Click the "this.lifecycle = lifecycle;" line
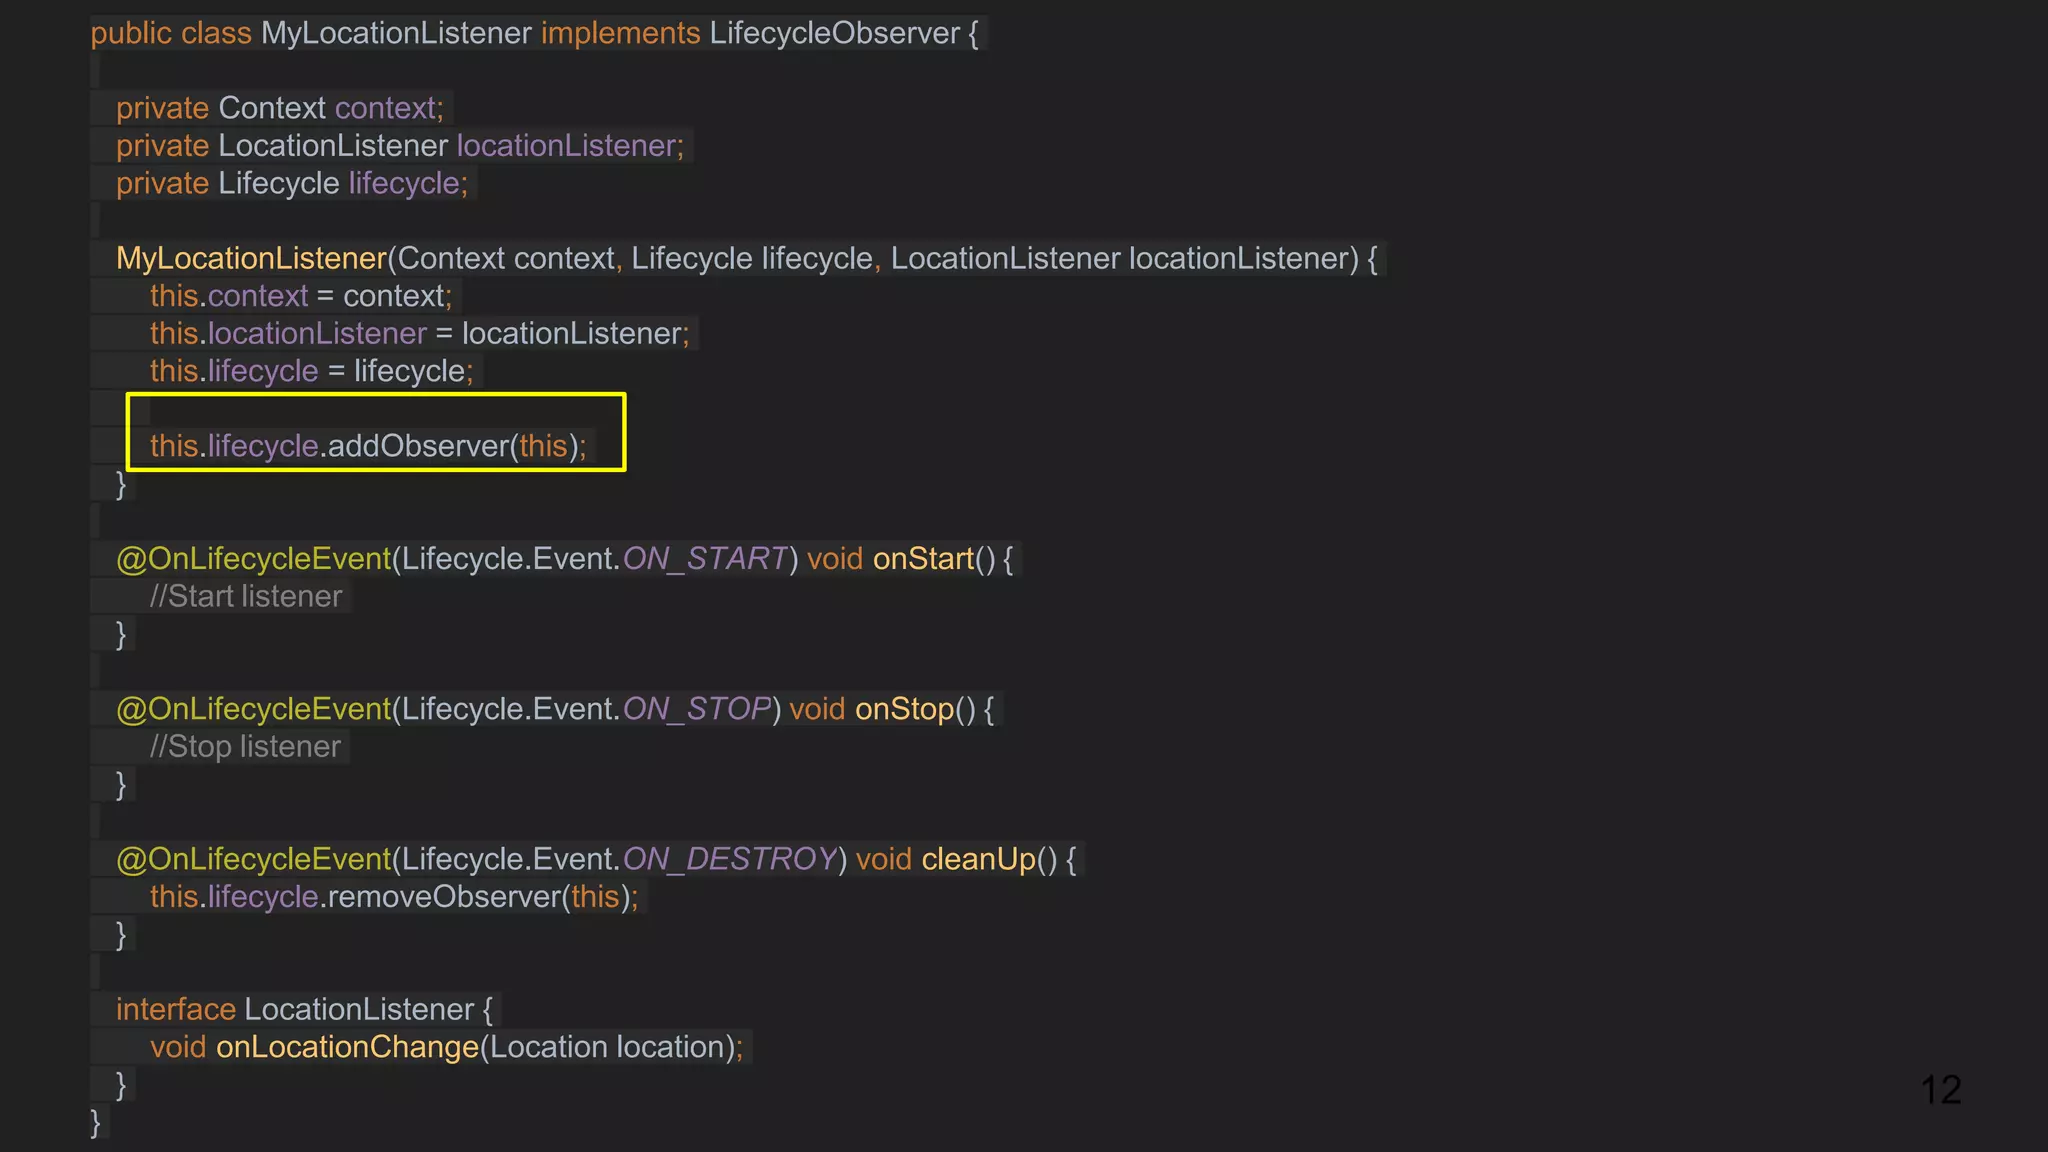The height and width of the screenshot is (1152, 2048). (x=312, y=371)
